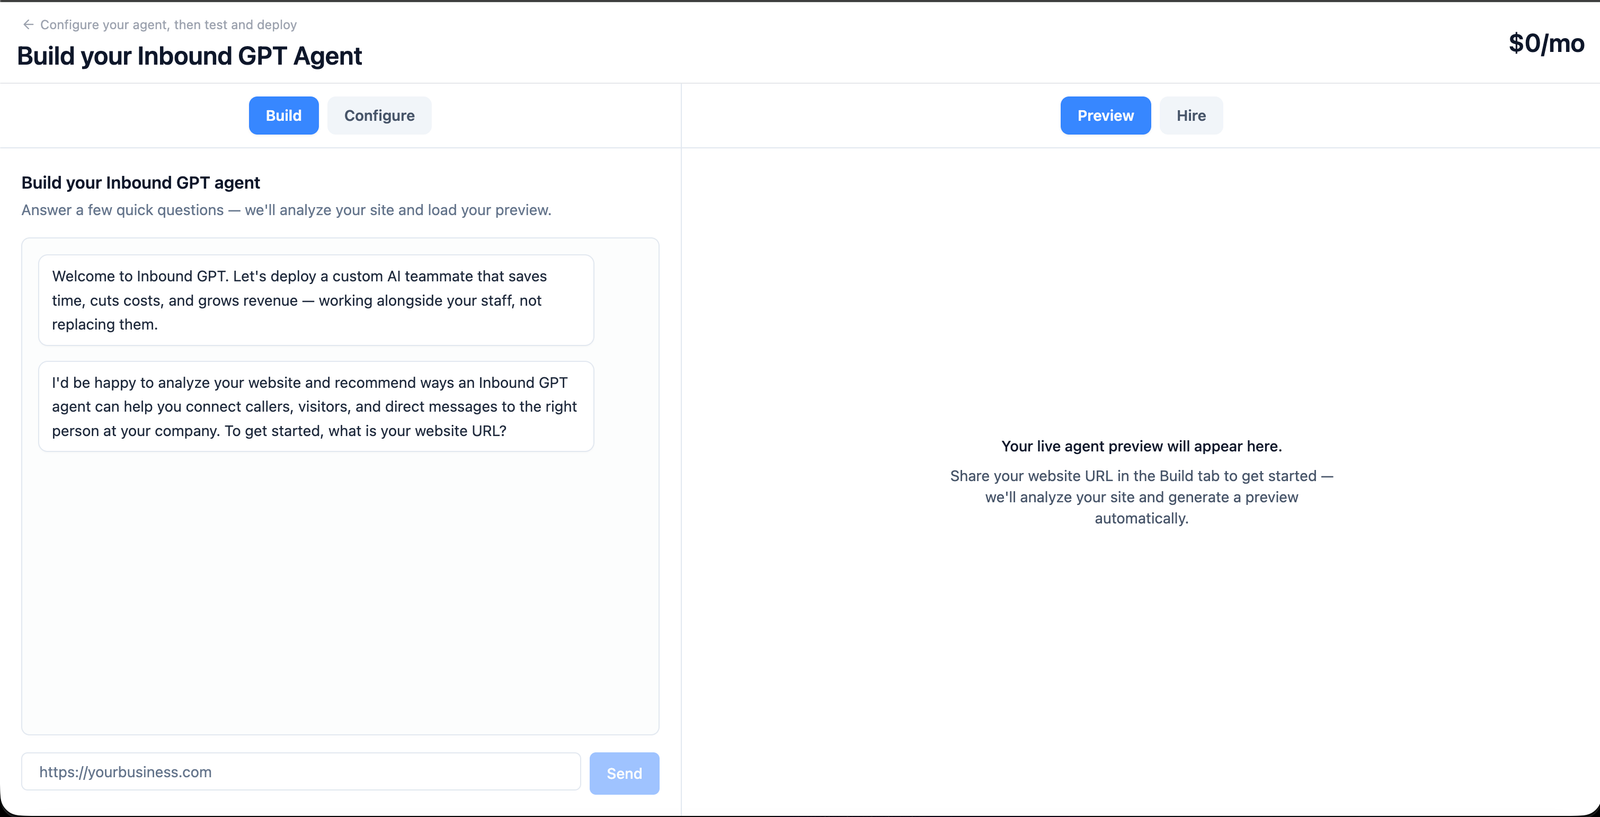The width and height of the screenshot is (1600, 817).
Task: Select the Preview tab
Action: coord(1105,116)
